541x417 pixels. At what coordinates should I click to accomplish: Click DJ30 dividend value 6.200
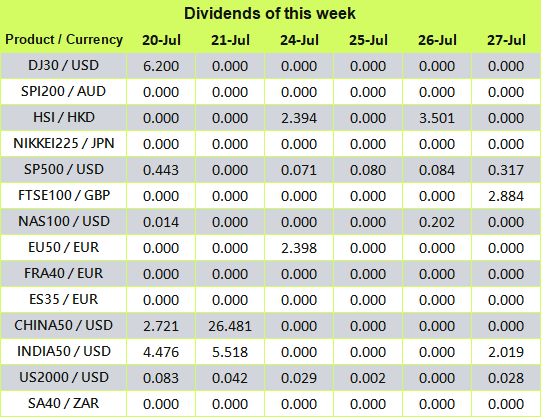click(161, 66)
